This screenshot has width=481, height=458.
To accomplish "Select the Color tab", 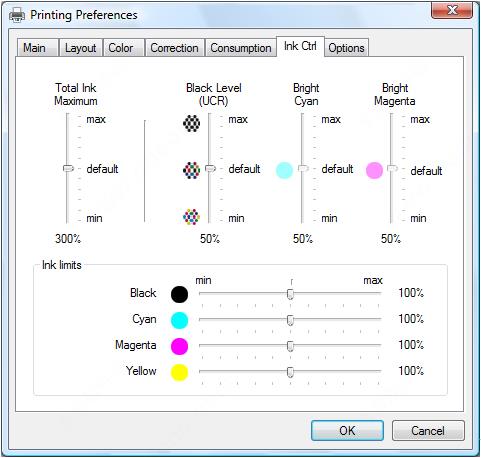I will tap(124, 48).
